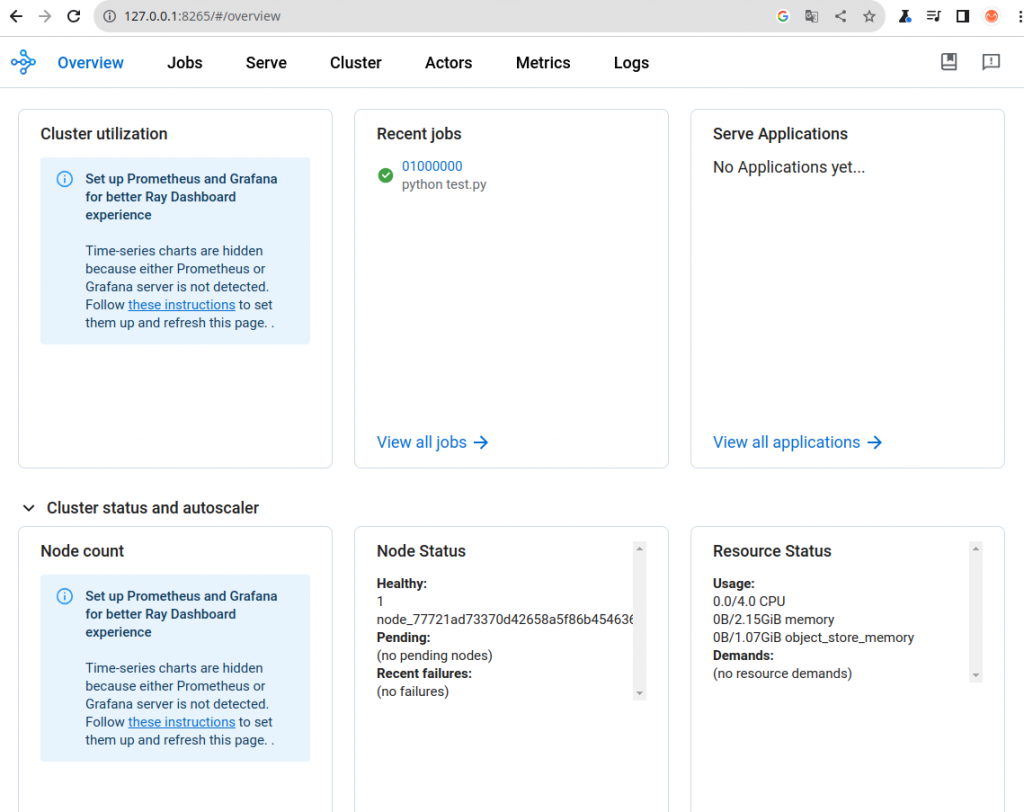The width and height of the screenshot is (1024, 812).
Task: Collapse Cluster status and autoscaler section
Action: 29,508
